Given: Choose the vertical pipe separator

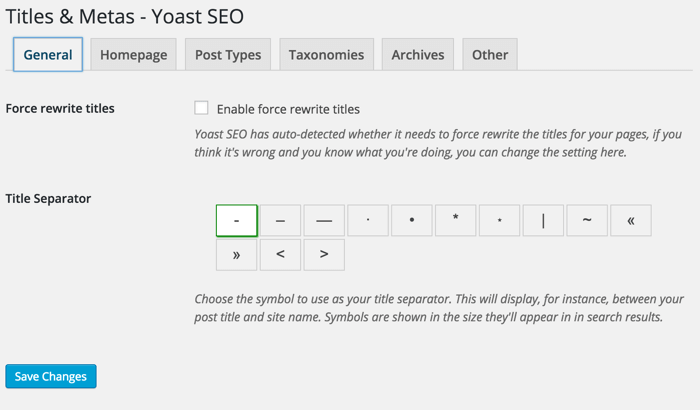Looking at the screenshot, I should [x=543, y=220].
